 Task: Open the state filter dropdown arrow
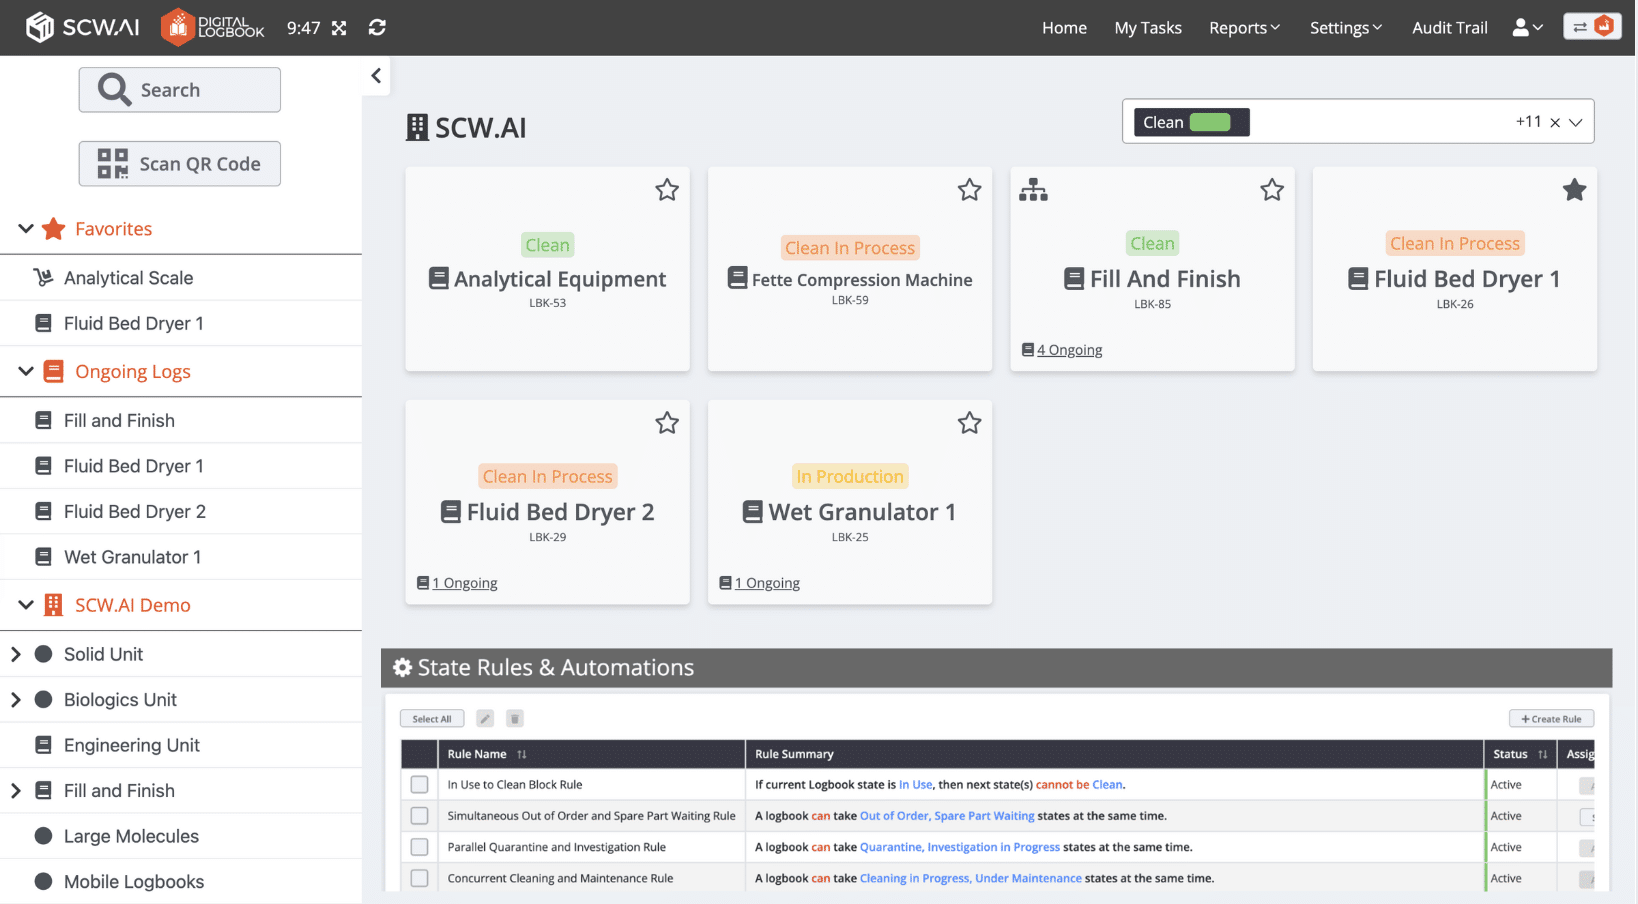pos(1576,122)
